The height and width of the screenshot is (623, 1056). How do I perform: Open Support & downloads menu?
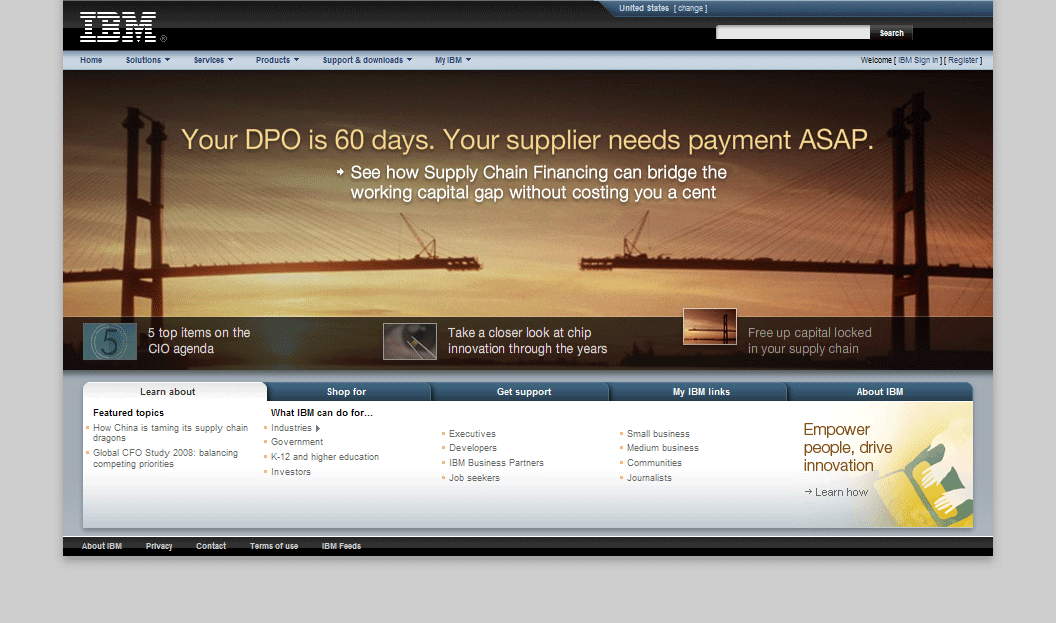[x=368, y=60]
